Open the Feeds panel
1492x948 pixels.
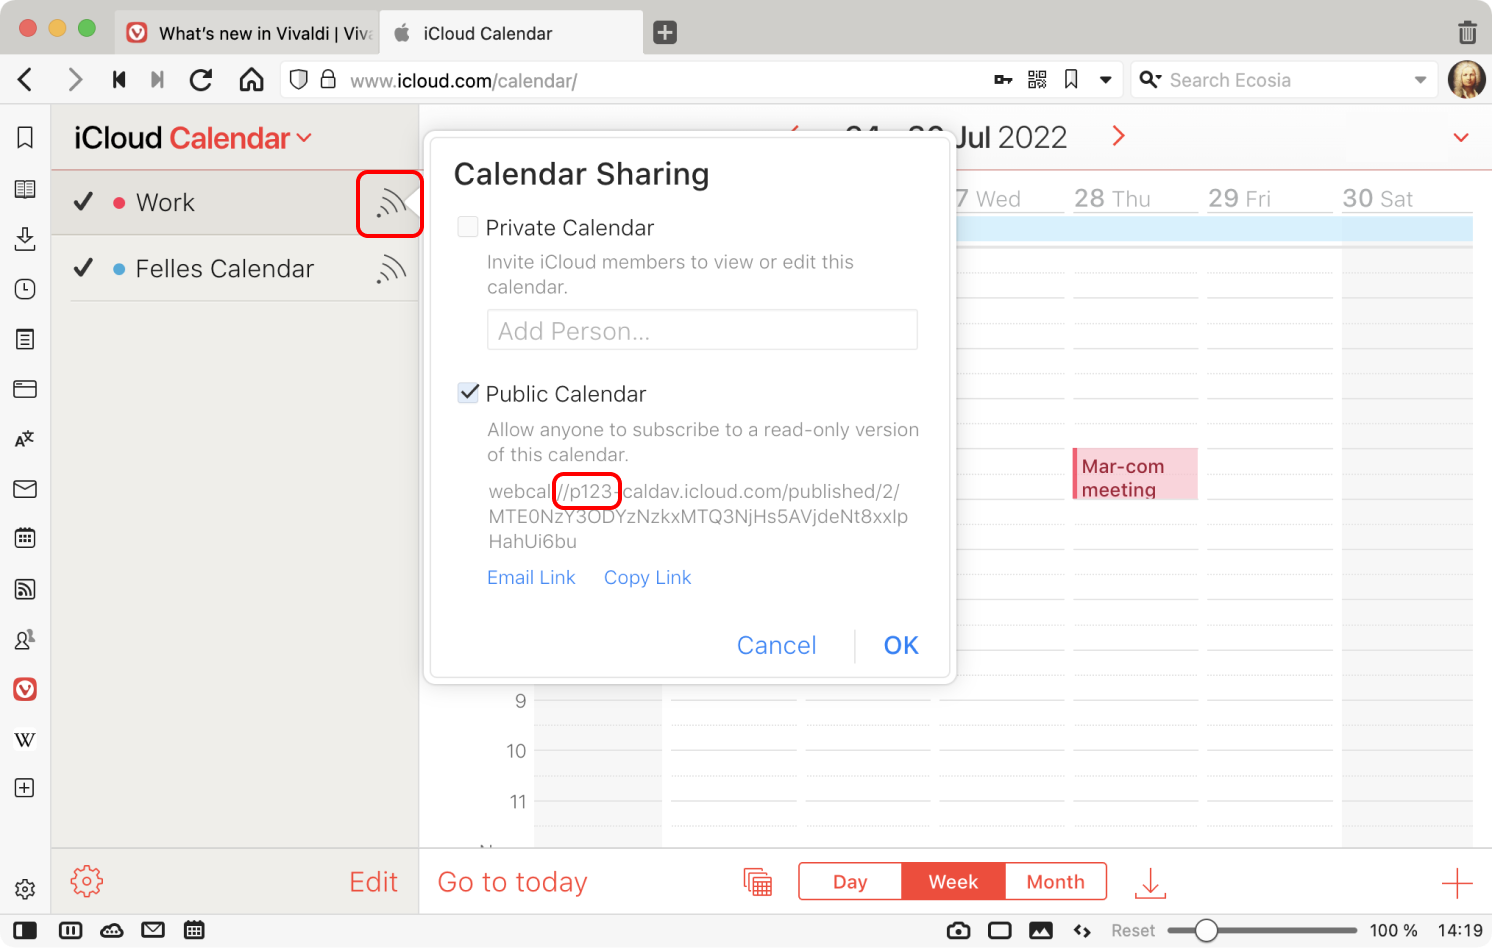click(25, 589)
